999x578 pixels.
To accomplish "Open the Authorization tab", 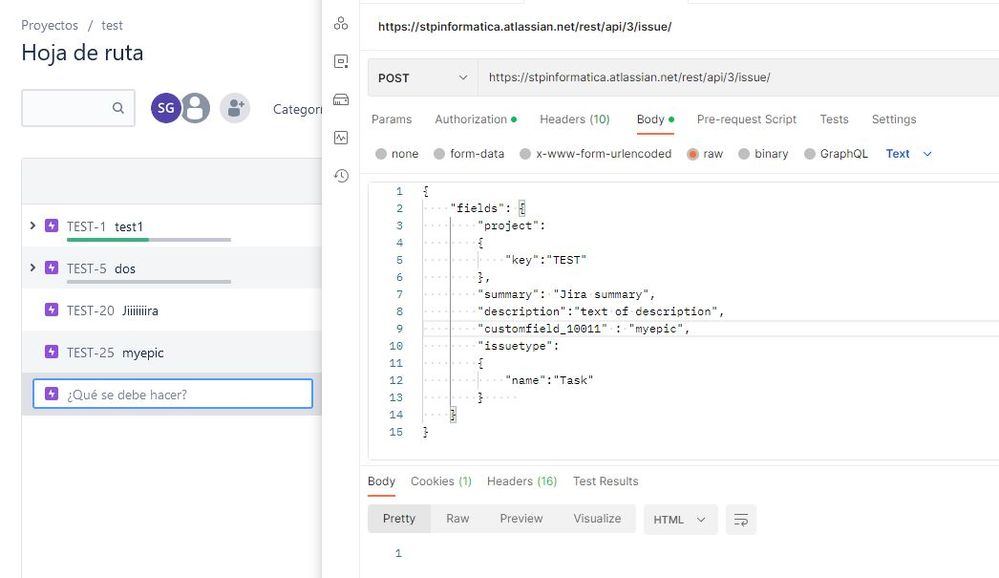I will [x=475, y=119].
